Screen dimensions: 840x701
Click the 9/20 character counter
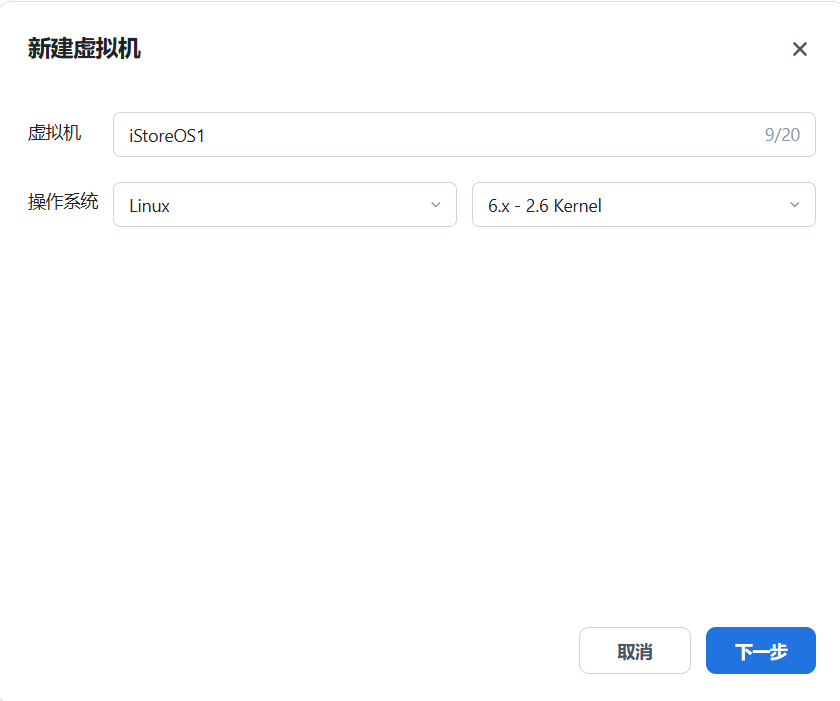[x=782, y=135]
